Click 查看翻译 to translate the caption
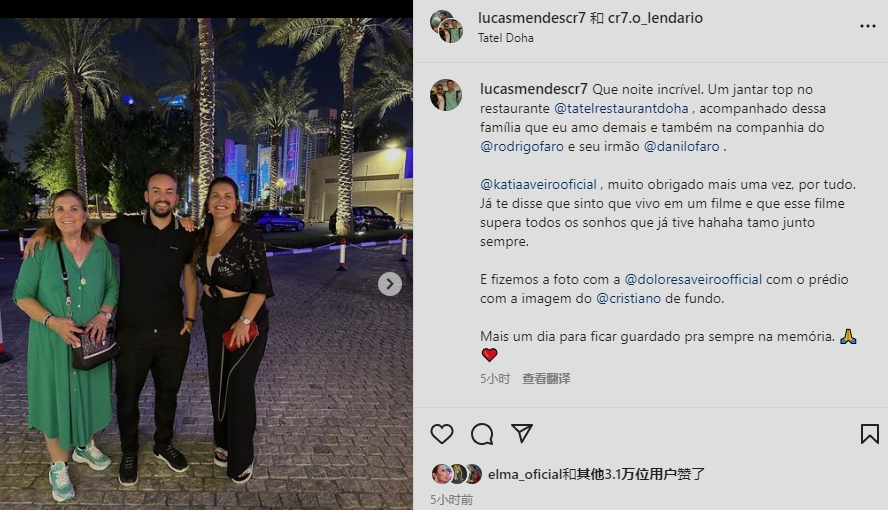The image size is (888, 510). coord(546,379)
